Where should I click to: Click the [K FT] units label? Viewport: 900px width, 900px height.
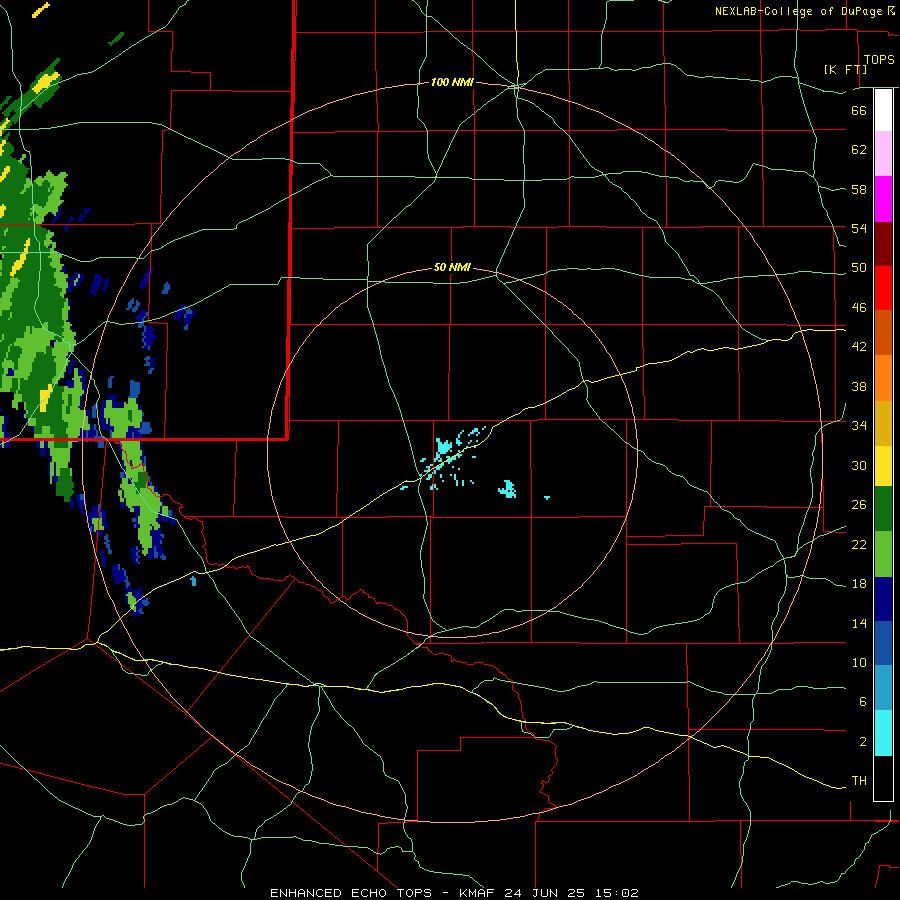pyautogui.click(x=845, y=69)
